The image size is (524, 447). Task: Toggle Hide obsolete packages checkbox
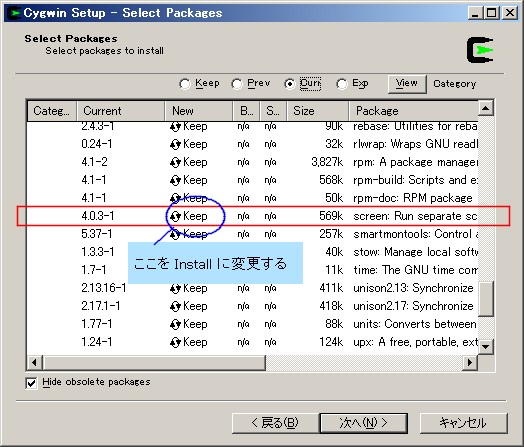click(x=31, y=383)
